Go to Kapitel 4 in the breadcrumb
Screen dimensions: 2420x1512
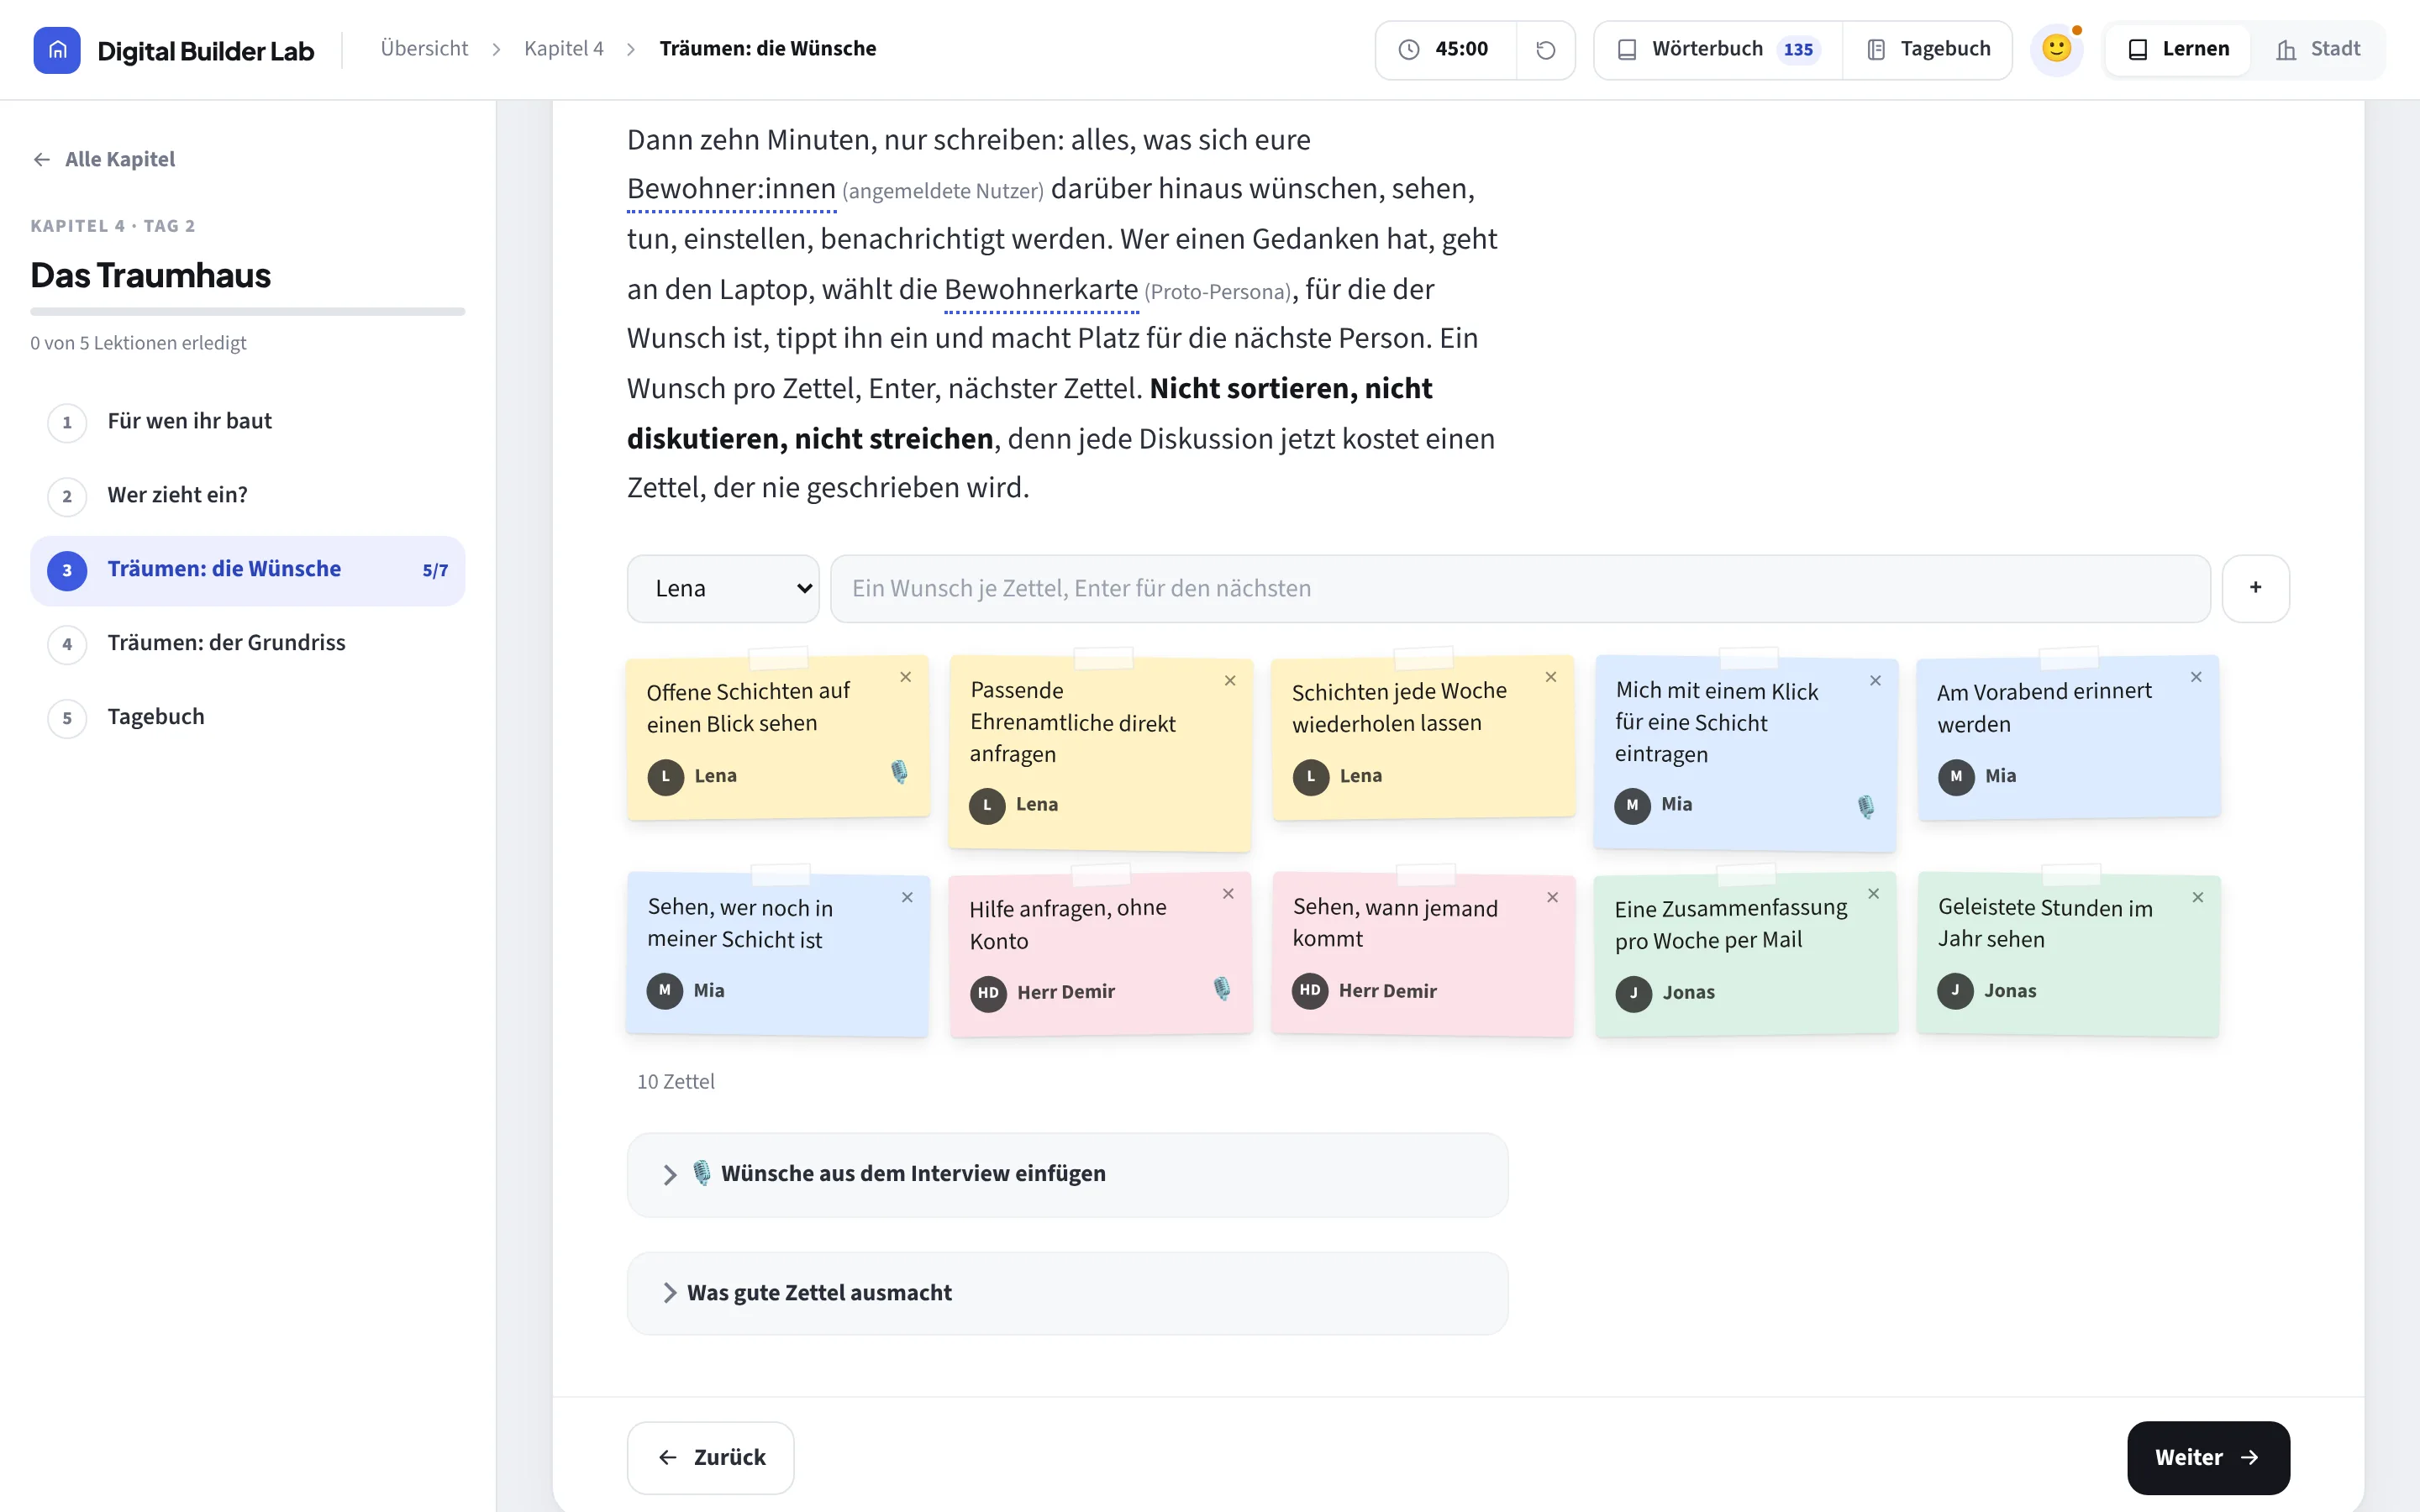(564, 49)
